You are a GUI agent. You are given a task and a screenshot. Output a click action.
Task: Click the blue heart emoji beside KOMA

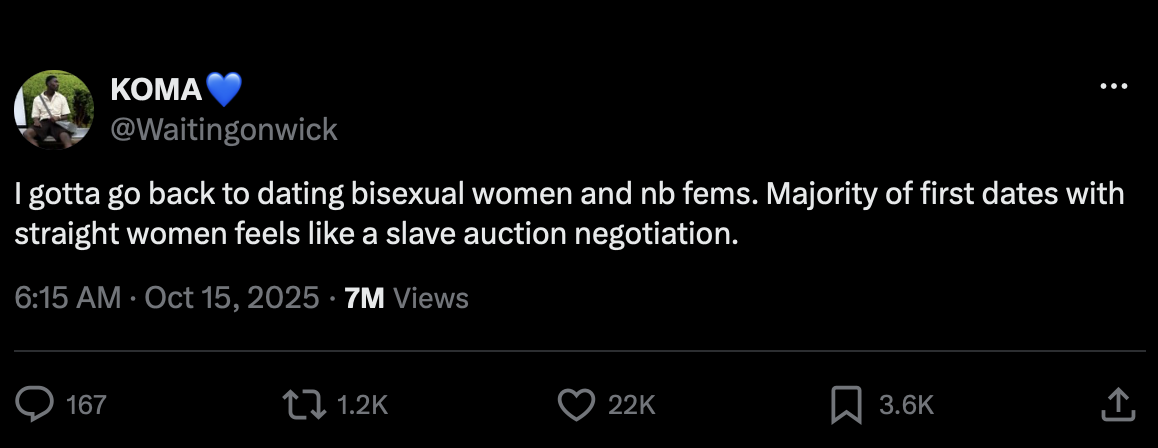[223, 89]
